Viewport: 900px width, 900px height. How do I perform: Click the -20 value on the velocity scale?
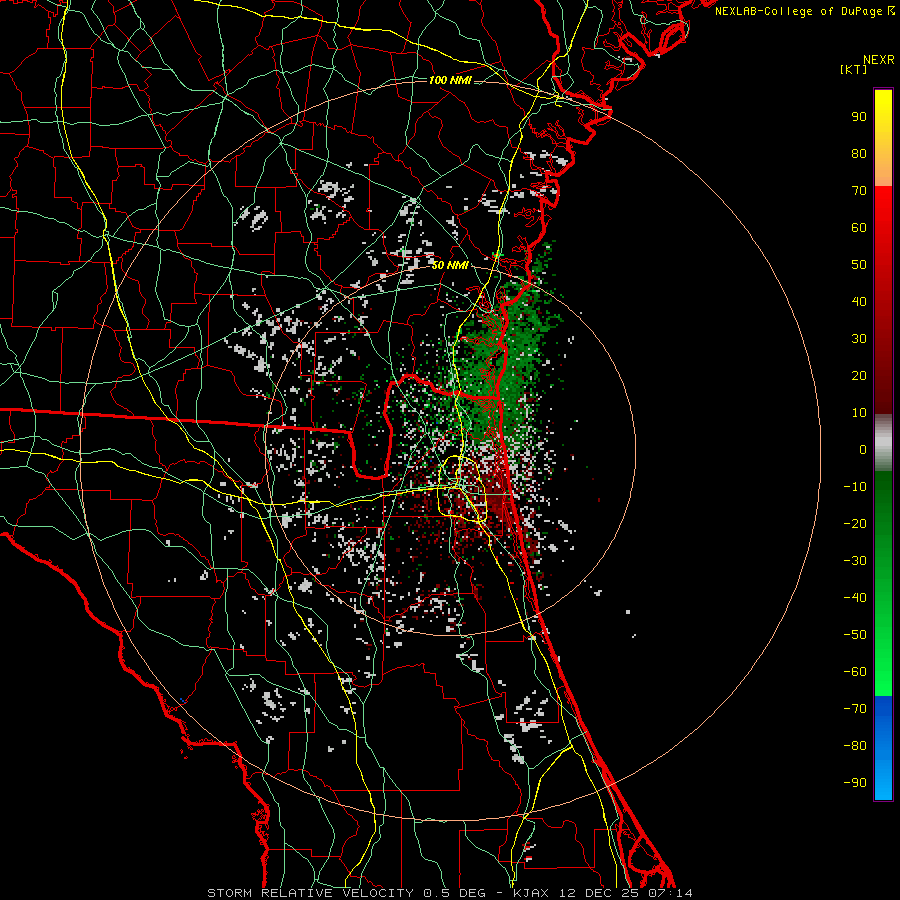click(855, 524)
